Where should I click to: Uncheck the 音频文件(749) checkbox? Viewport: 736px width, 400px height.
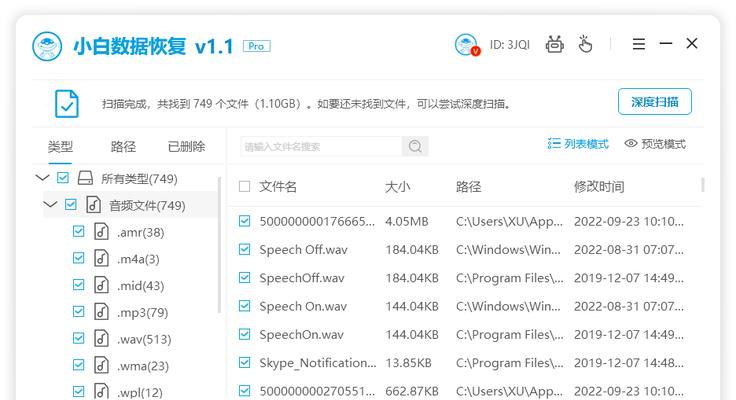click(x=70, y=205)
